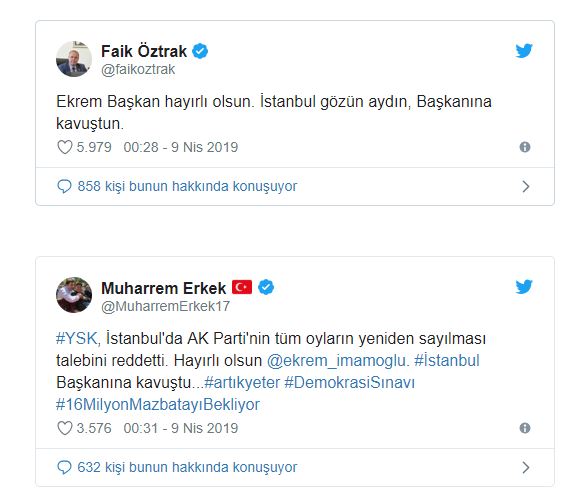Follow the #16MilyonMazbatayıBekliyor hashtag
This screenshot has width=570, height=499.
click(x=158, y=405)
